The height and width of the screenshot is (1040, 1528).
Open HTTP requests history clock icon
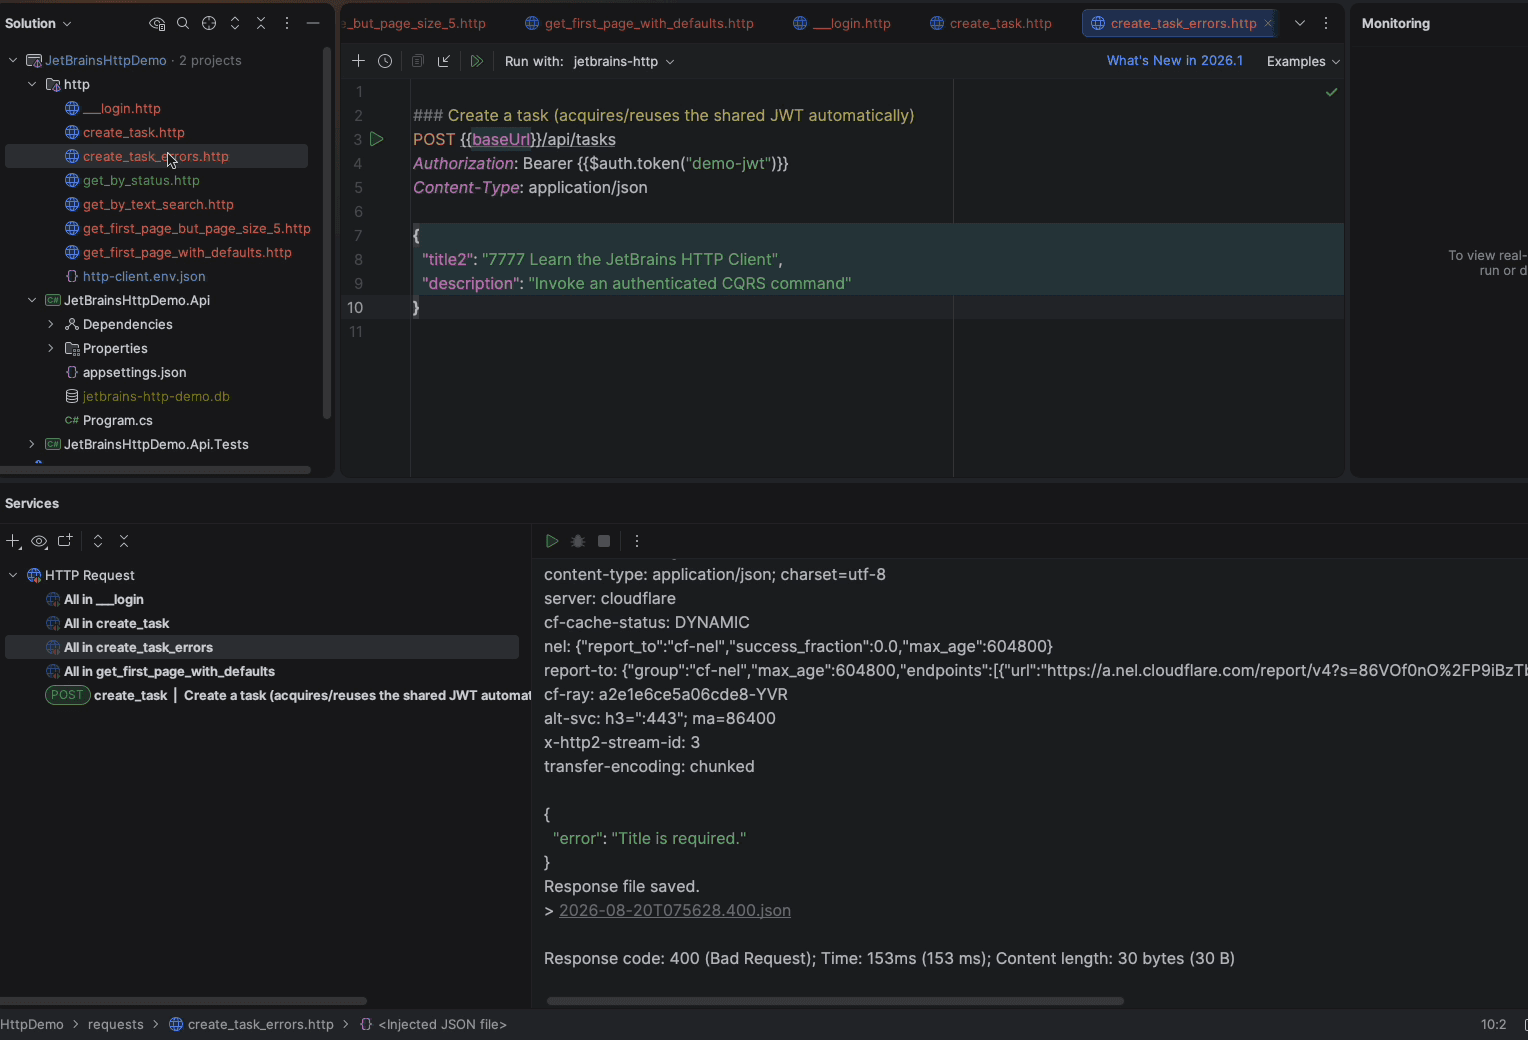(385, 61)
